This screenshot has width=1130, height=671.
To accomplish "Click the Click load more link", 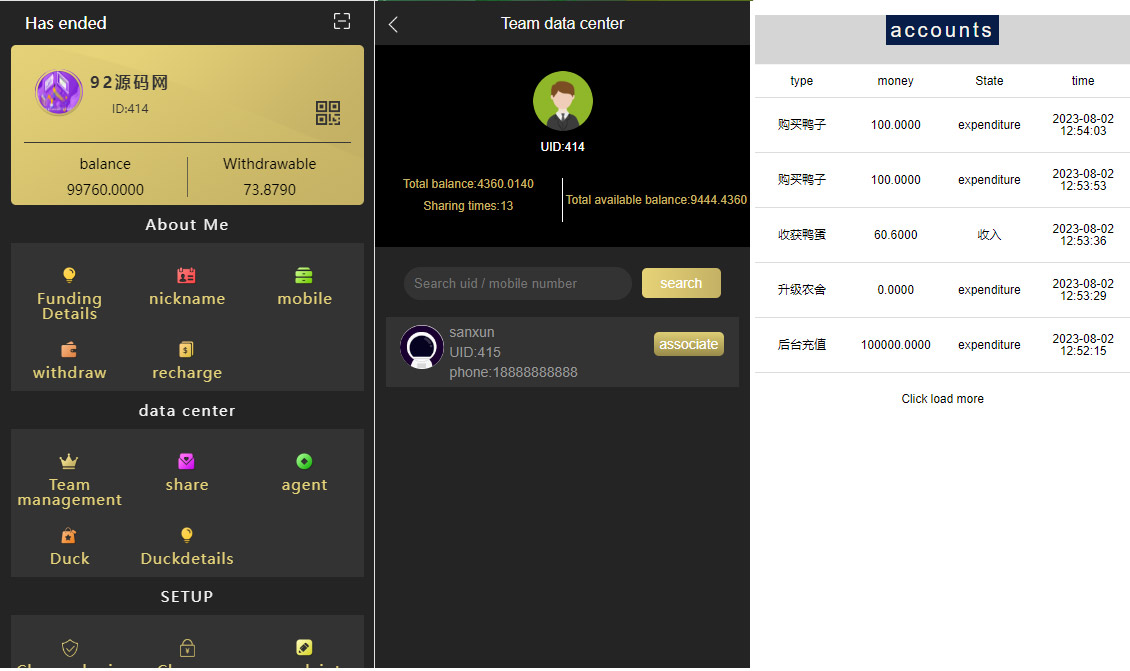I will (943, 399).
